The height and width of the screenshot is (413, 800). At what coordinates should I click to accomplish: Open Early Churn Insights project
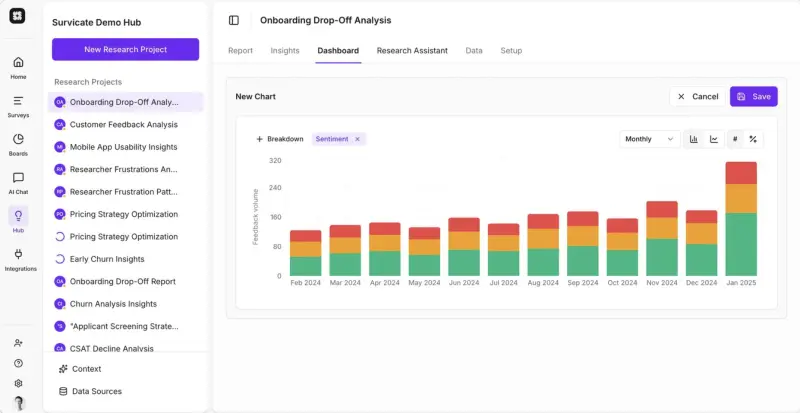126,259
